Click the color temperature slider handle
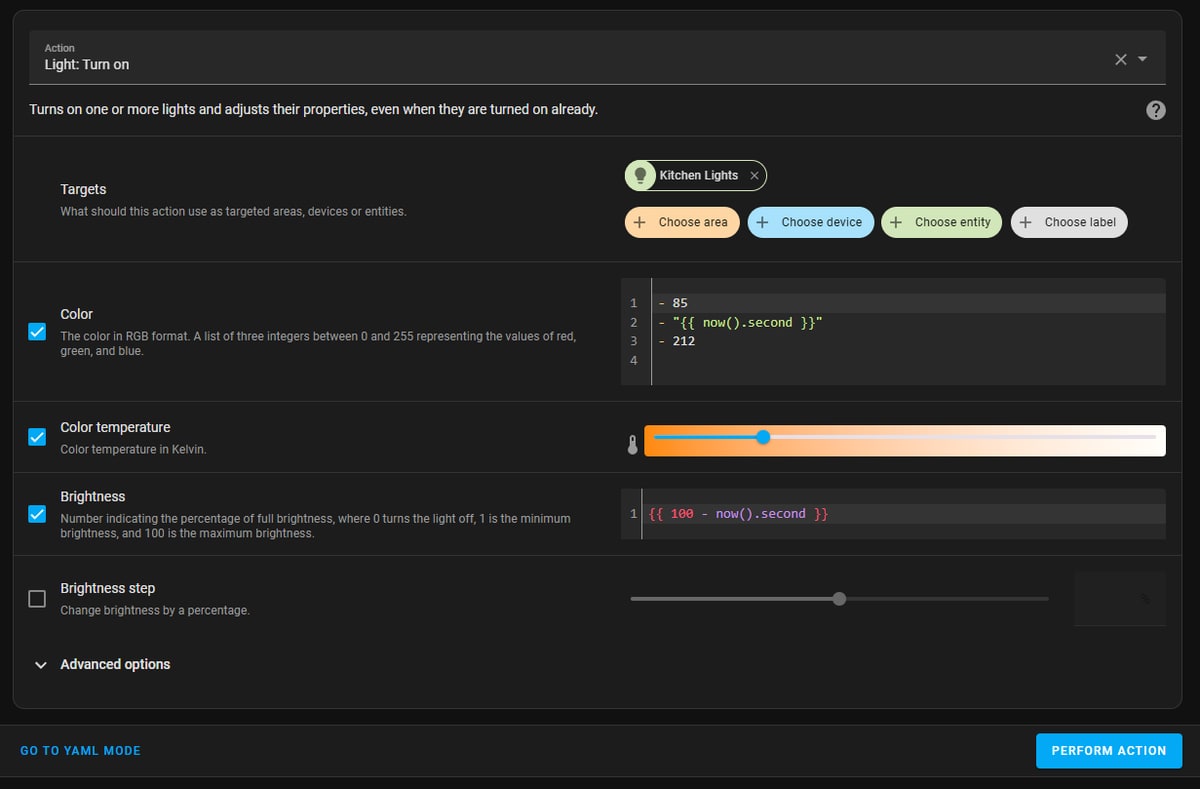Screen dimensions: 1200x789 click(x=763, y=437)
